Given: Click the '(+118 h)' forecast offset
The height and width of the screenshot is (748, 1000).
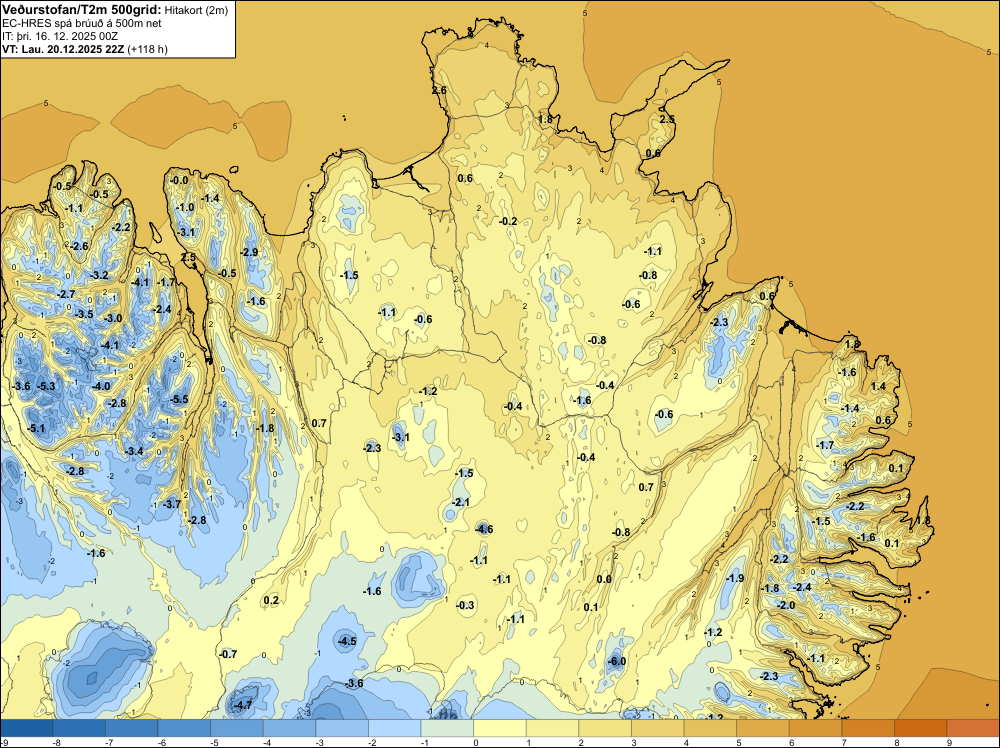Looking at the screenshot, I should tap(147, 49).
